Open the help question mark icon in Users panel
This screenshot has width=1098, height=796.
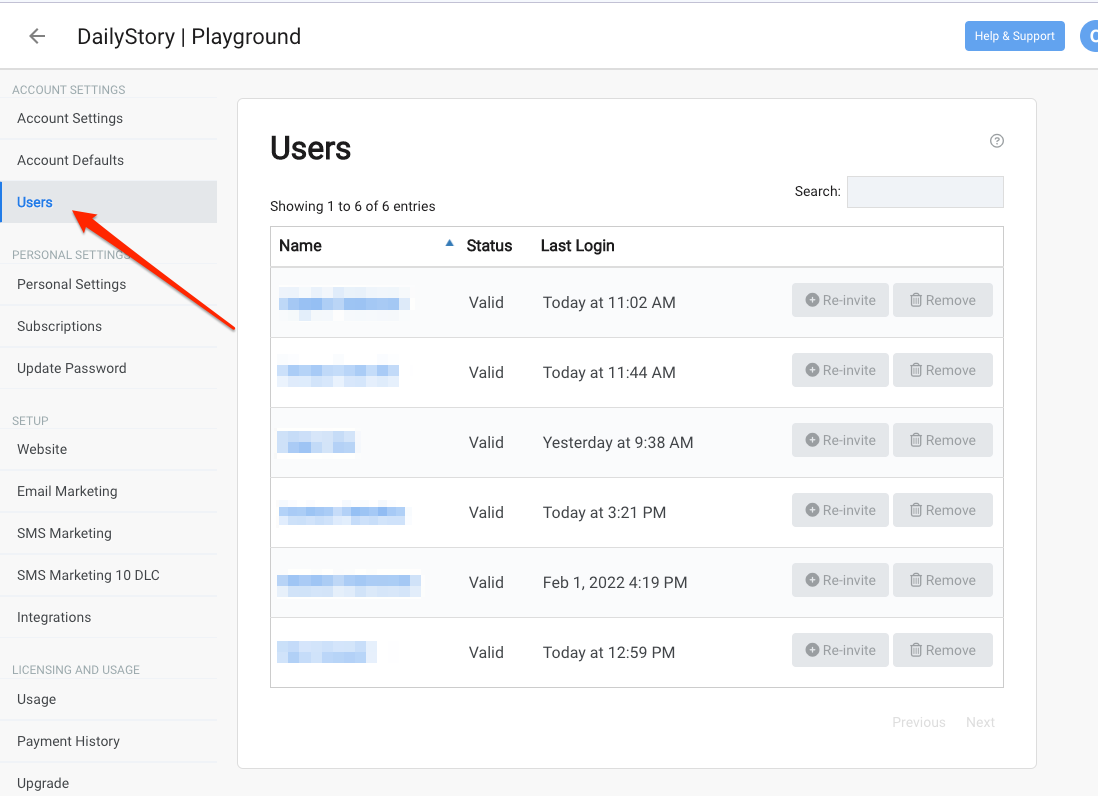click(x=996, y=141)
